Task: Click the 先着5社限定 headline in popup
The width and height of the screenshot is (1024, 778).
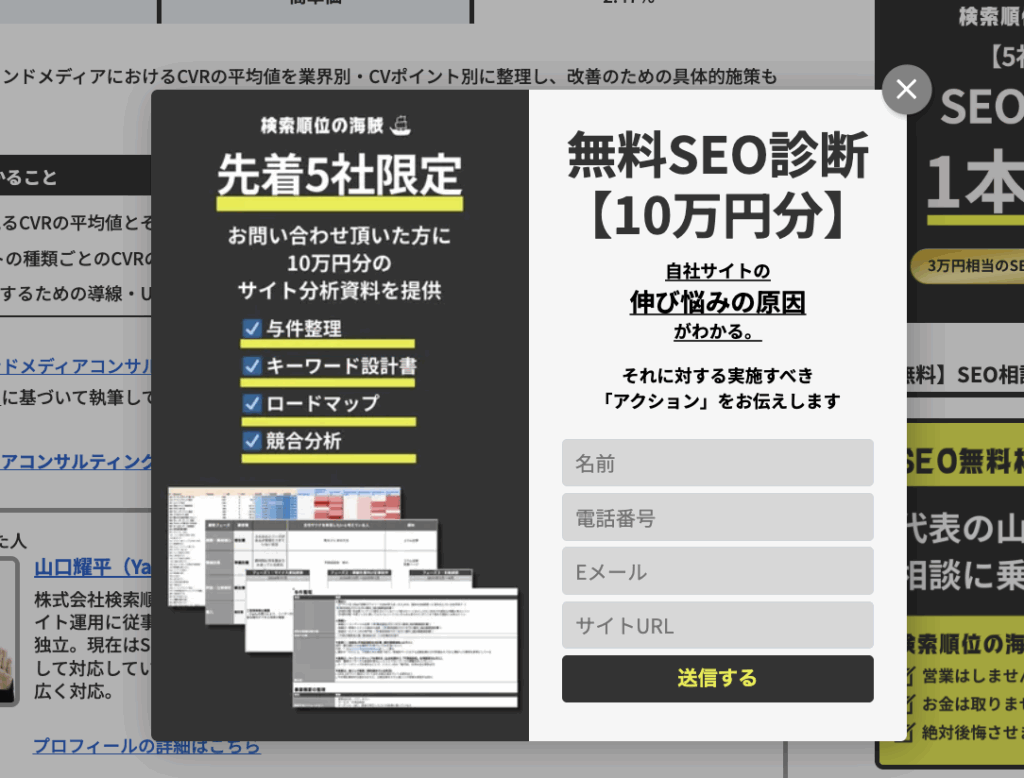Action: pyautogui.click(x=339, y=177)
